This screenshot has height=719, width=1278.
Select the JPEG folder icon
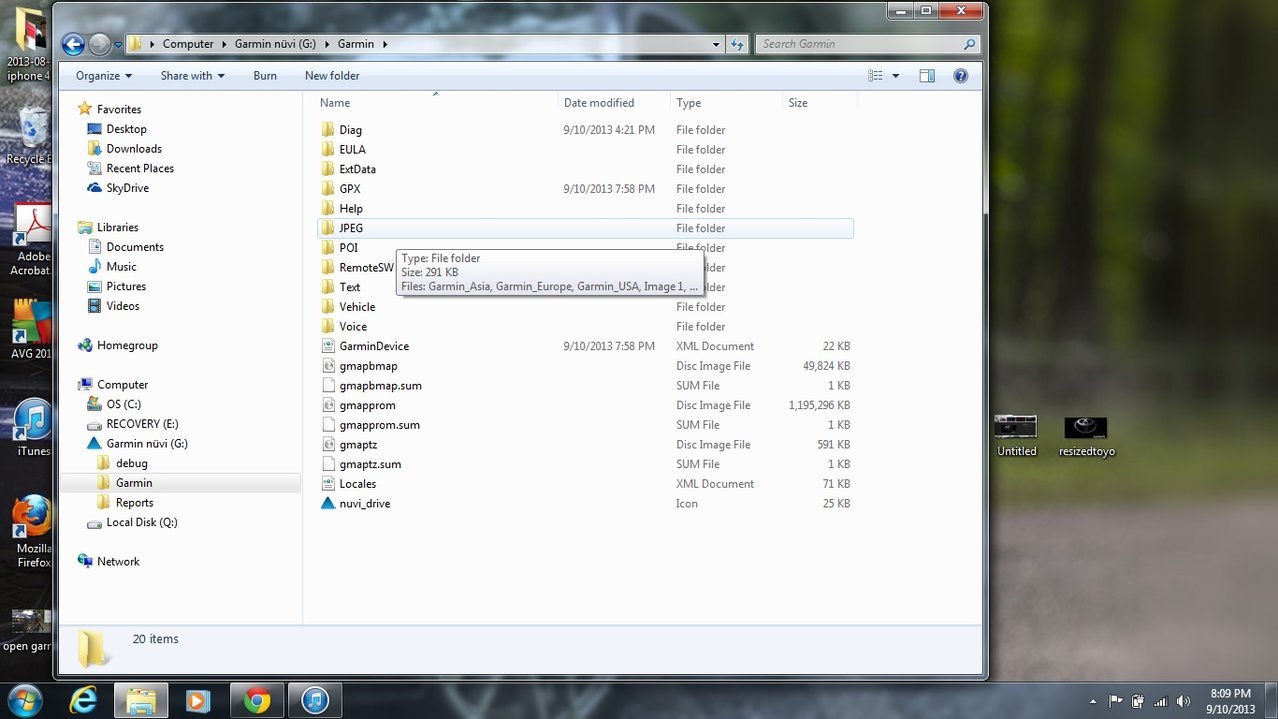[x=328, y=228]
